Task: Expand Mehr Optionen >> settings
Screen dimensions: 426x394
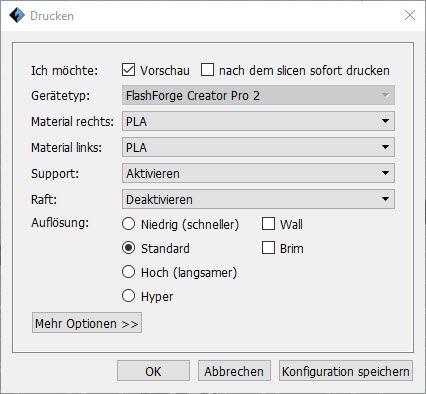Action: click(x=87, y=323)
